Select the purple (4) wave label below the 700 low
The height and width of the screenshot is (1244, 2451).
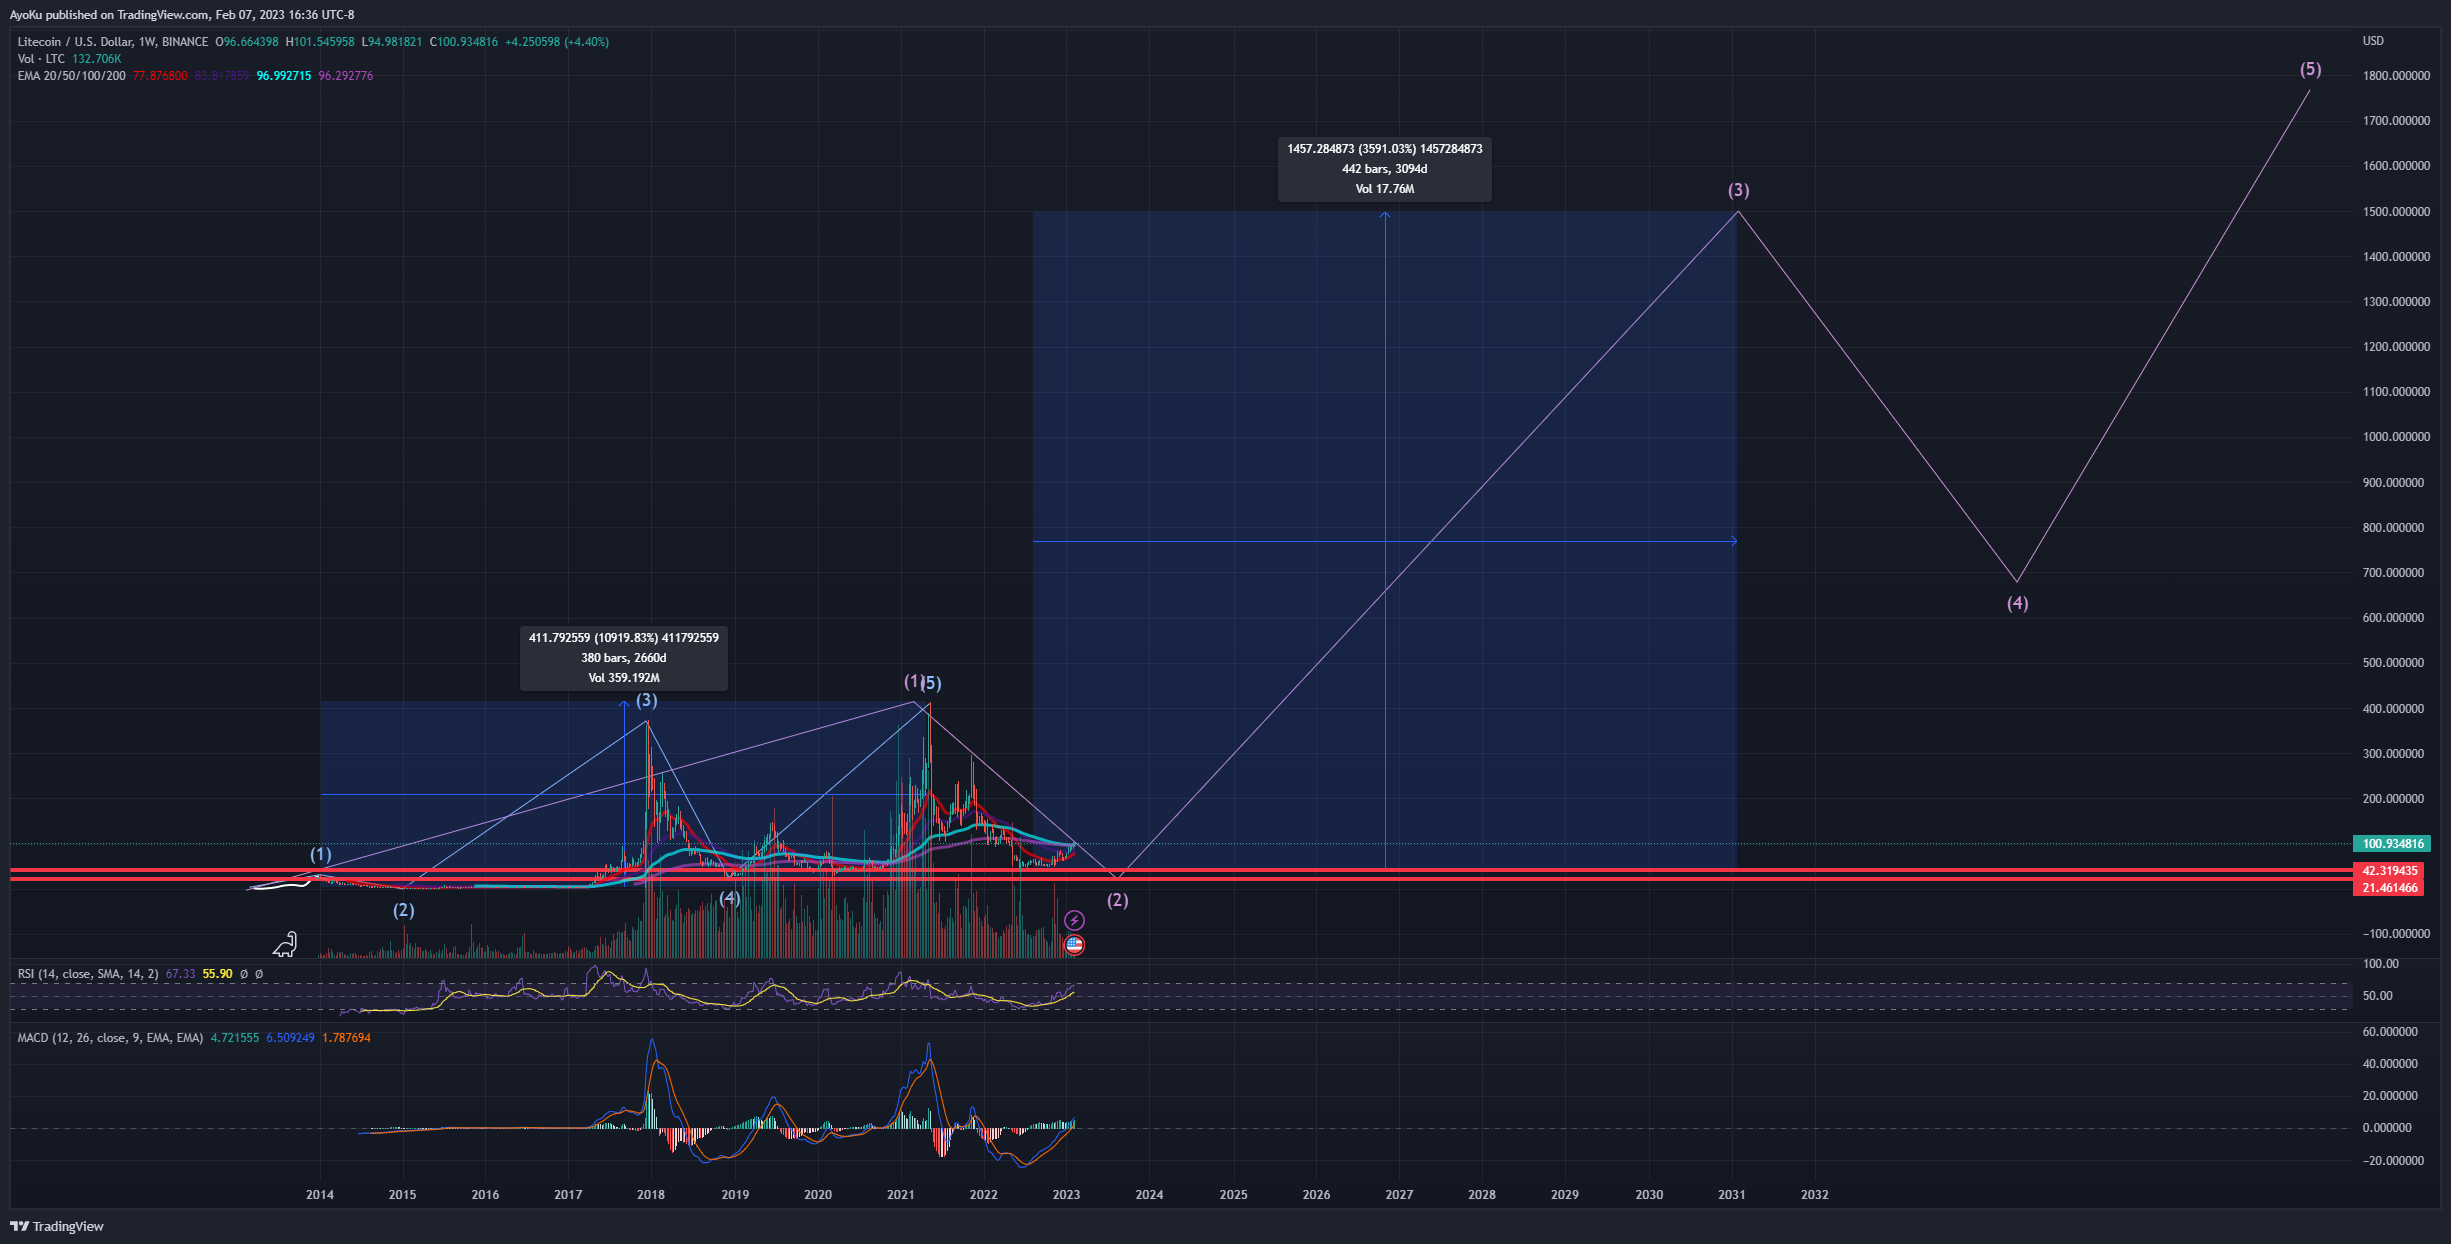tap(2018, 603)
